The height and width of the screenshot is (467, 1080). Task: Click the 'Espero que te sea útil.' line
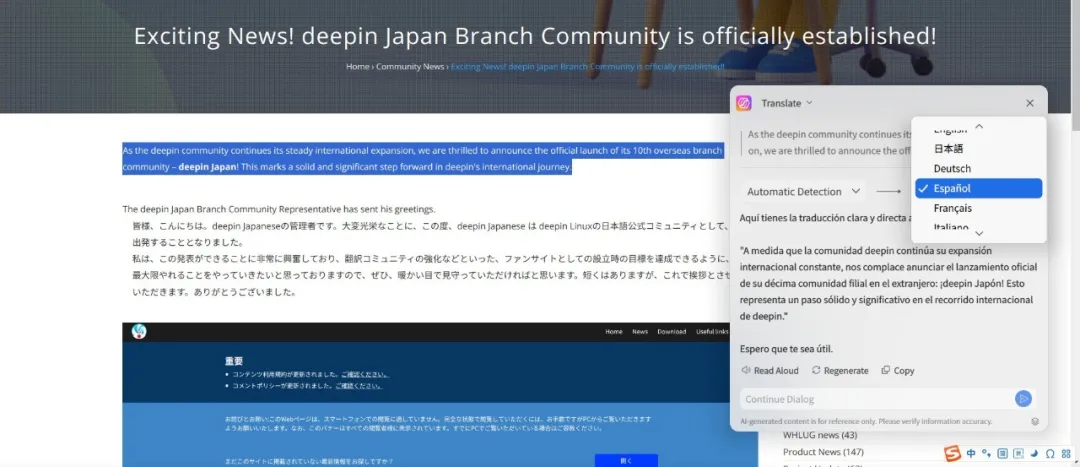[x=786, y=349]
